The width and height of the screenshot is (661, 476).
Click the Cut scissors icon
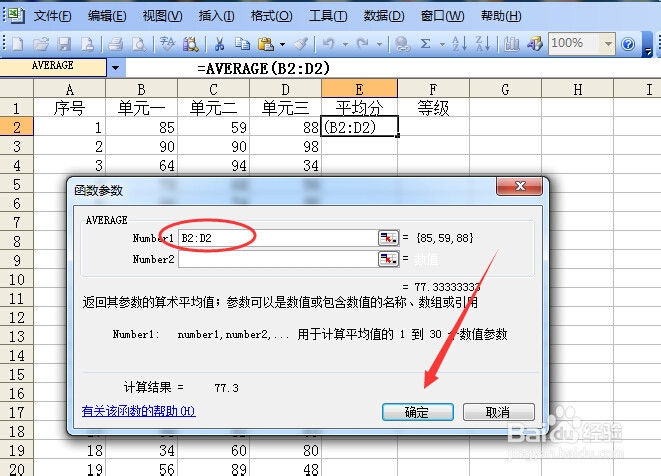[x=219, y=43]
